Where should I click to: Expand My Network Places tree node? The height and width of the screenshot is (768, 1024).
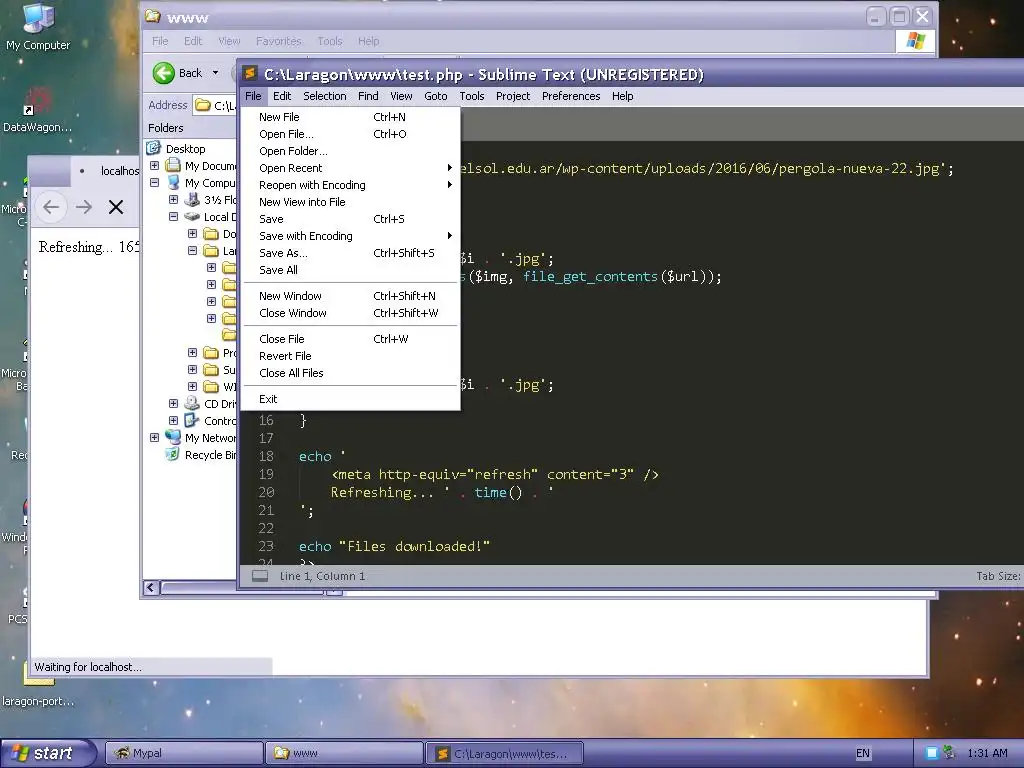155,438
